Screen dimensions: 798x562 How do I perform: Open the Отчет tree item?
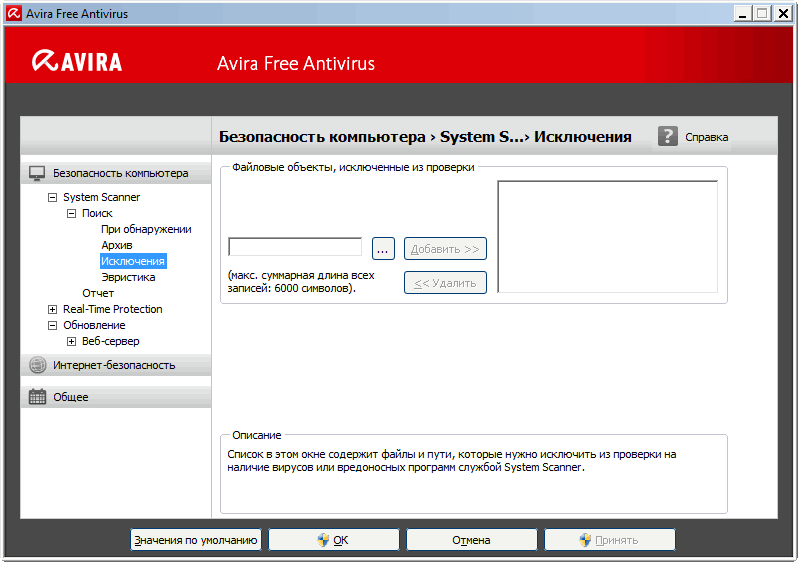pos(98,293)
